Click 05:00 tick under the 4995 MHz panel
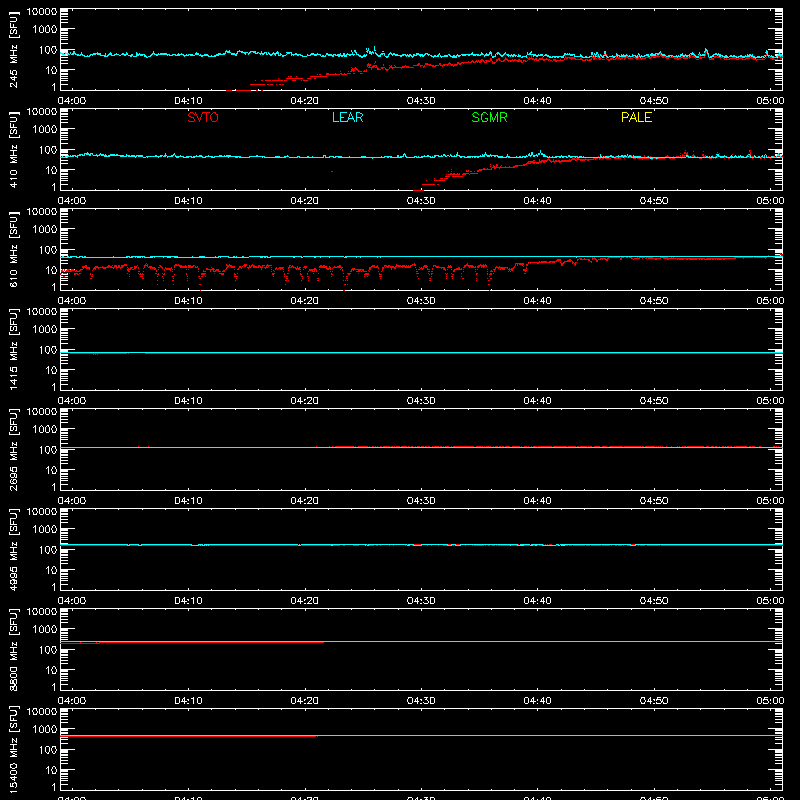 click(770, 601)
